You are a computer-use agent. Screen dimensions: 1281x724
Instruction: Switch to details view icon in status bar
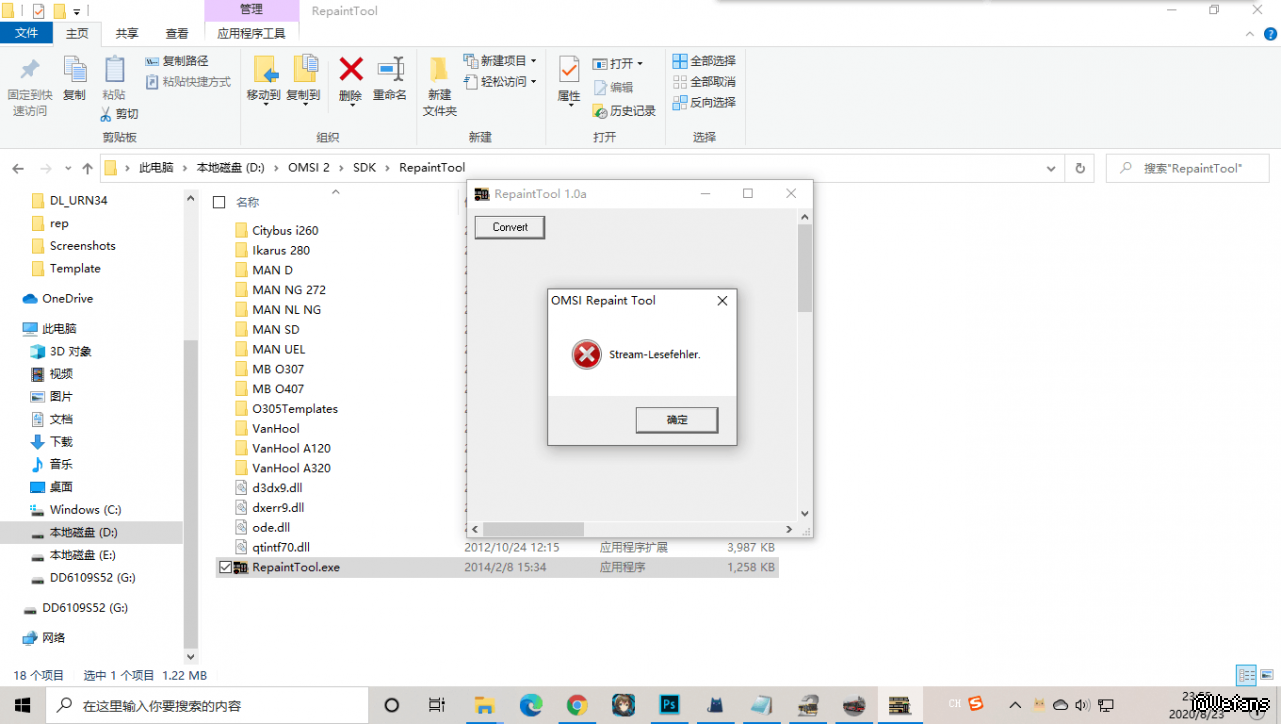click(x=1246, y=675)
